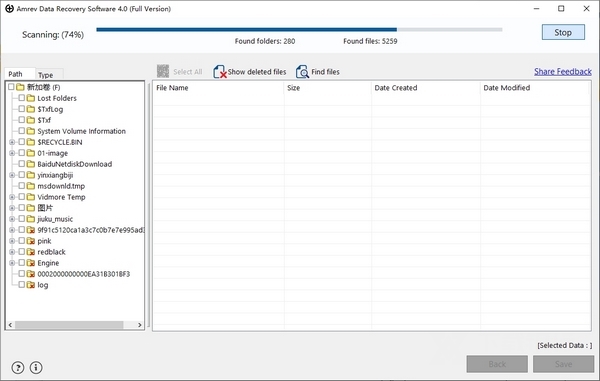Click the BaiduNetdiskDownload folder icon
This screenshot has height=381, width=600.
pyautogui.click(x=31, y=164)
